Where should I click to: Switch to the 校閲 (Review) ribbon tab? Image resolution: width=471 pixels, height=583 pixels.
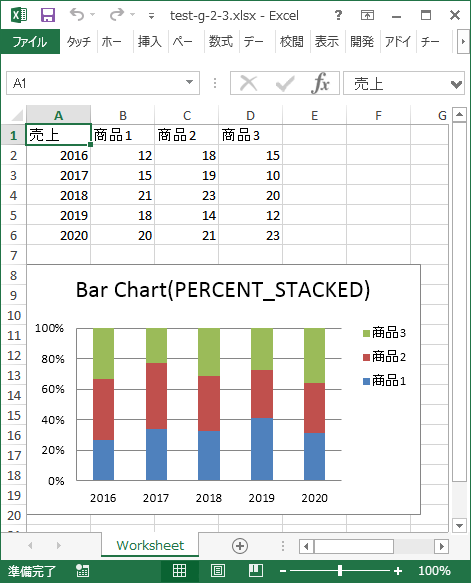coord(291,42)
